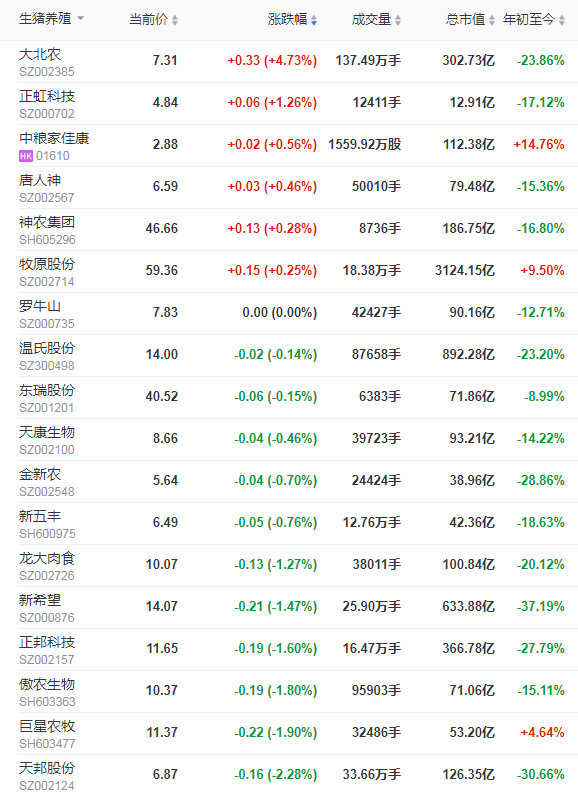578x795 pixels.
Task: Click year-to-date value +4.64%
Action: tap(543, 733)
